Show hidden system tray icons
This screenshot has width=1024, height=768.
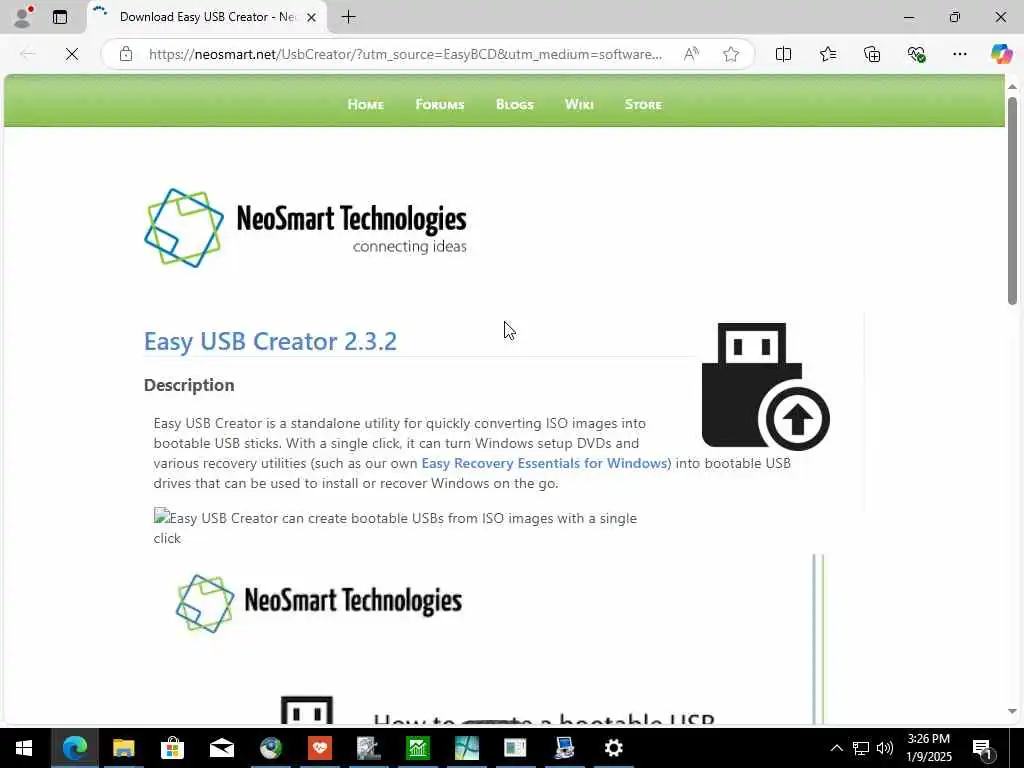[x=836, y=748]
